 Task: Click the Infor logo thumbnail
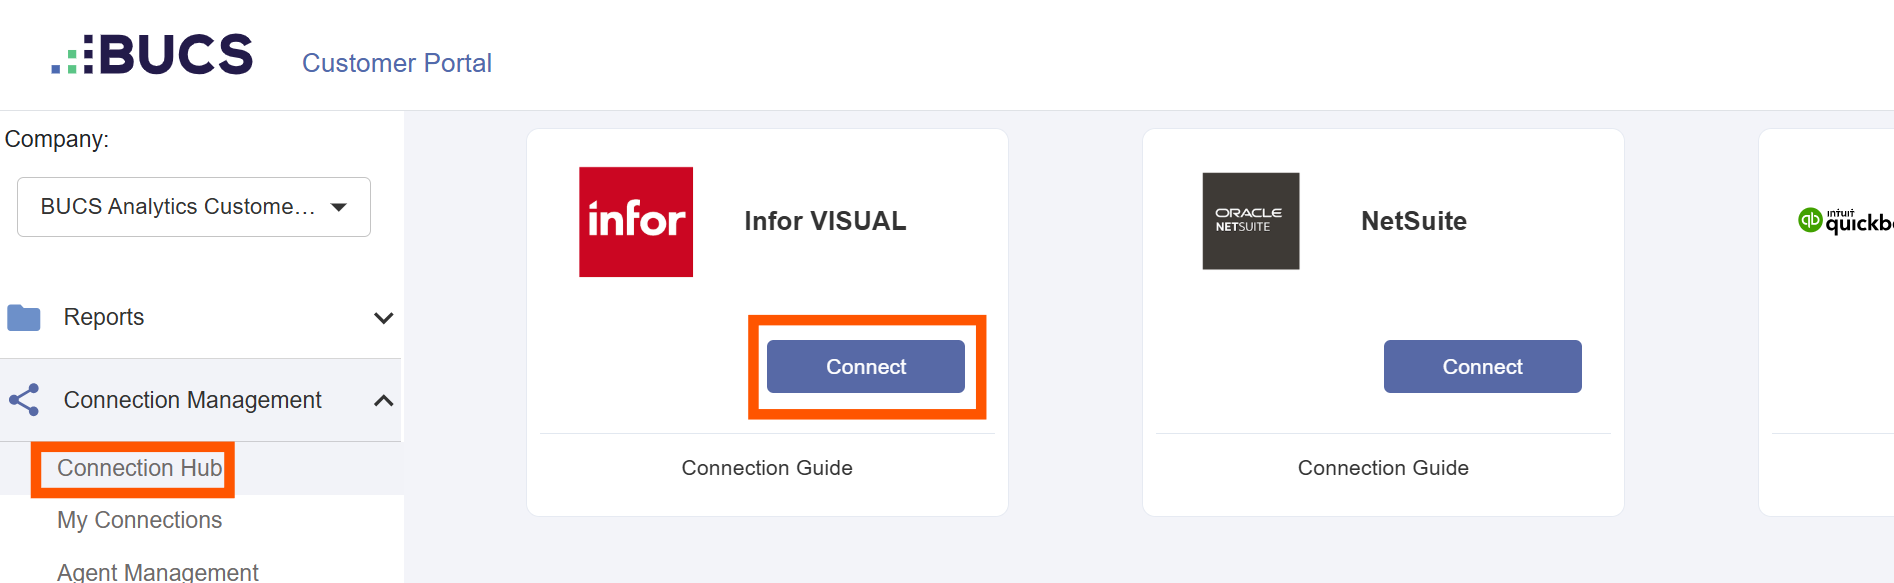[636, 222]
